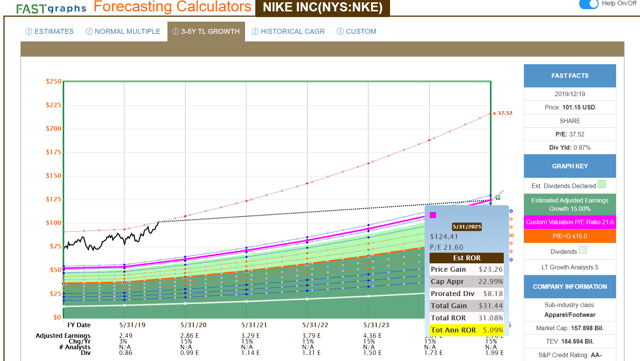Click the 3.29 E adjusted earnings estimate

[250, 335]
